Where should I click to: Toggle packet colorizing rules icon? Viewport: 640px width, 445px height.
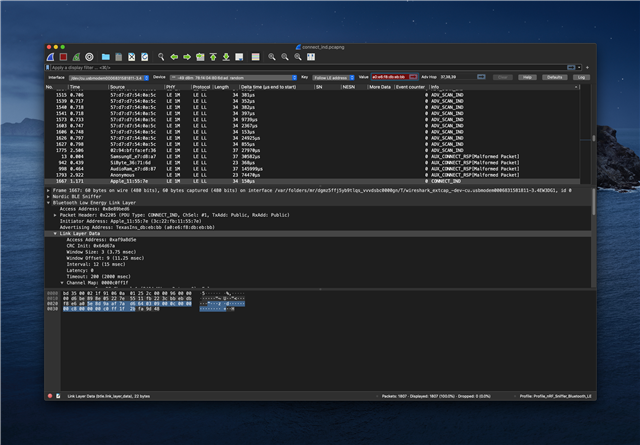pyautogui.click(x=256, y=57)
